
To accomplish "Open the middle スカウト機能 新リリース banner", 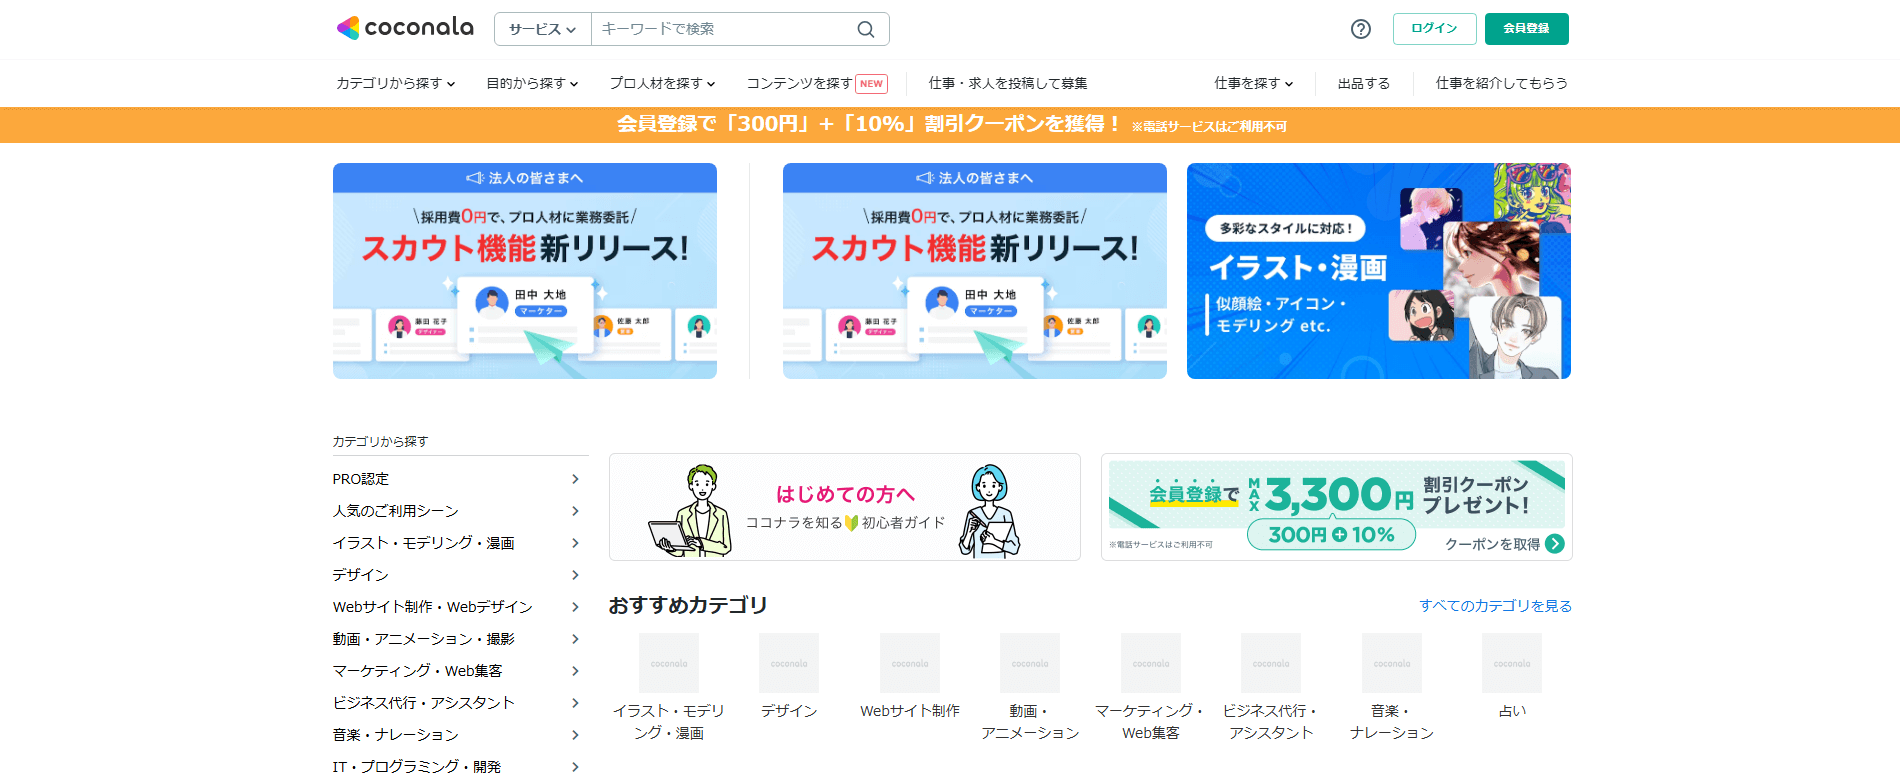I will 975,271.
